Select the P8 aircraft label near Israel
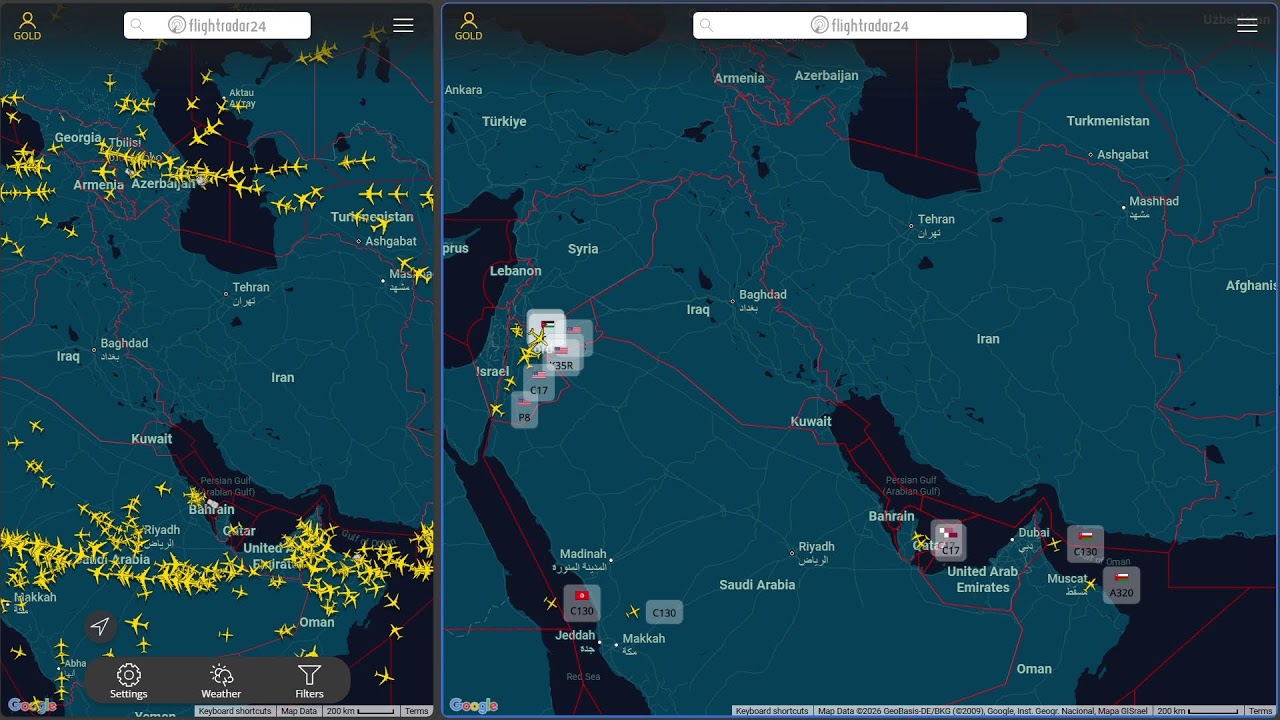Image resolution: width=1280 pixels, height=720 pixels. [x=524, y=410]
